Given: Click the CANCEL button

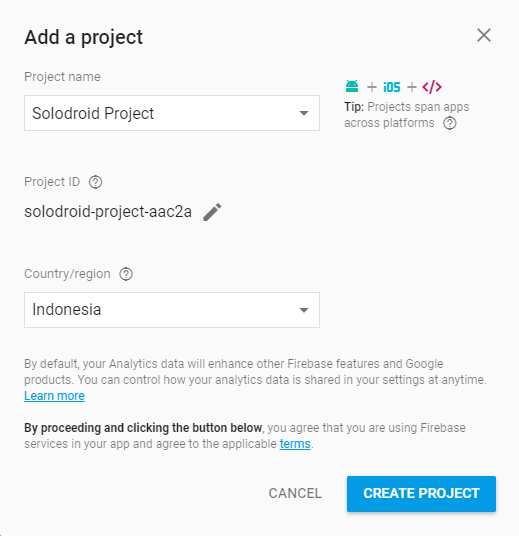Looking at the screenshot, I should pos(295,493).
